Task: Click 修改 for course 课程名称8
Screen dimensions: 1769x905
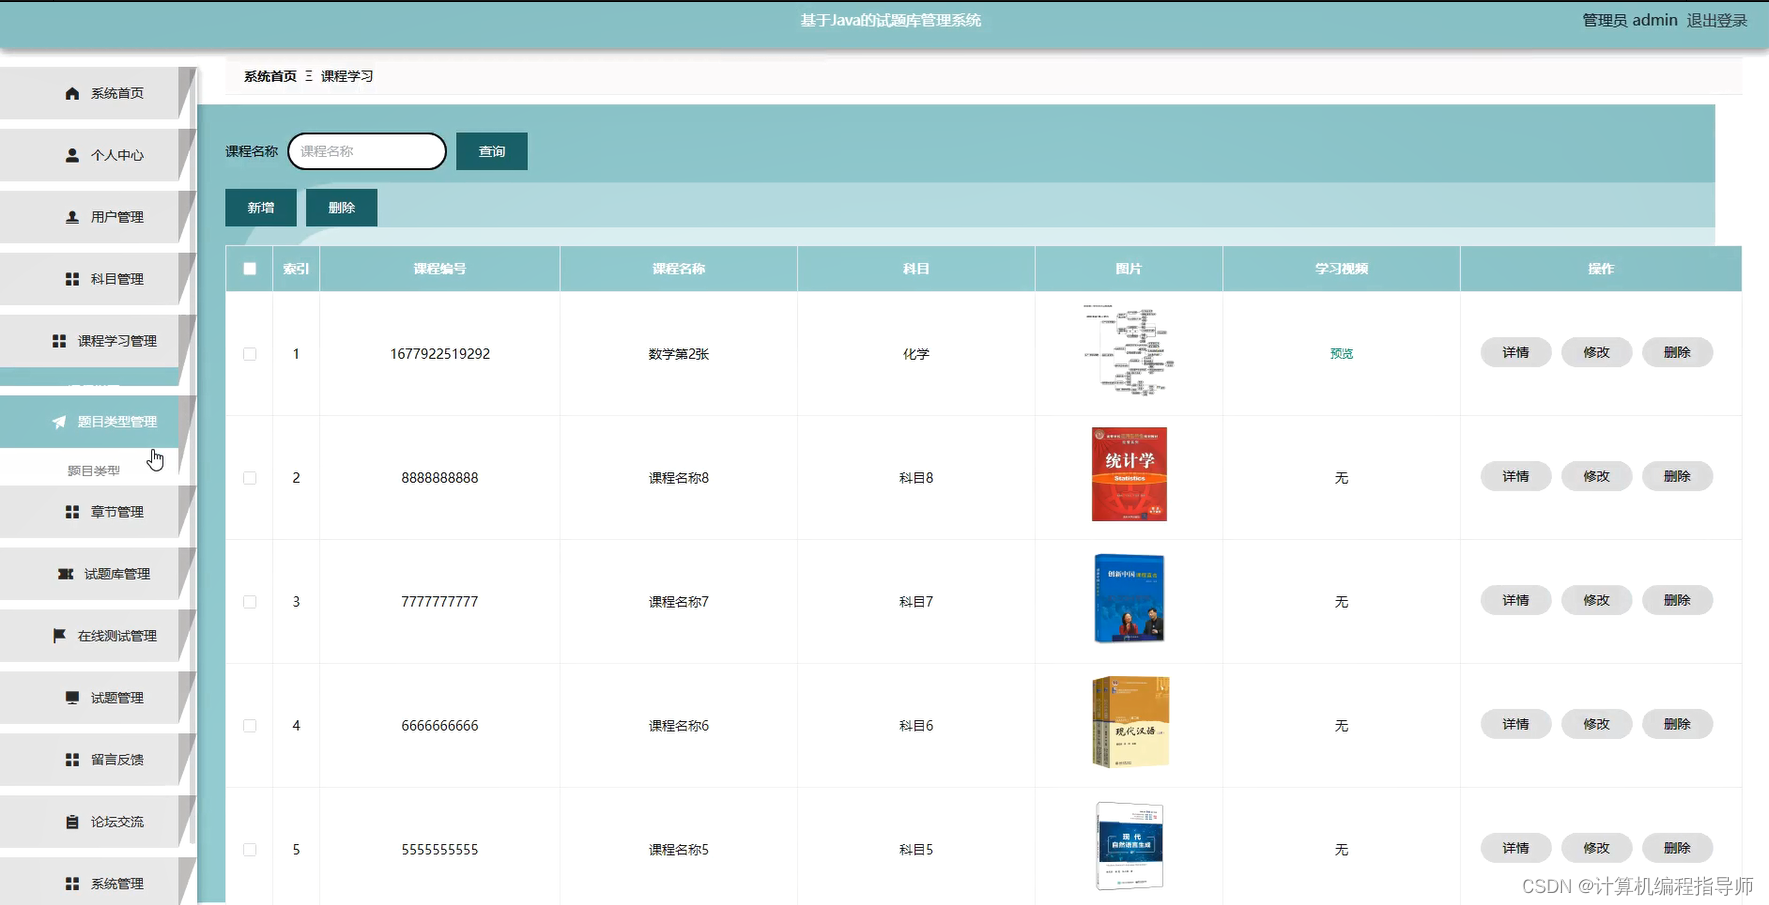Action: coord(1597,476)
